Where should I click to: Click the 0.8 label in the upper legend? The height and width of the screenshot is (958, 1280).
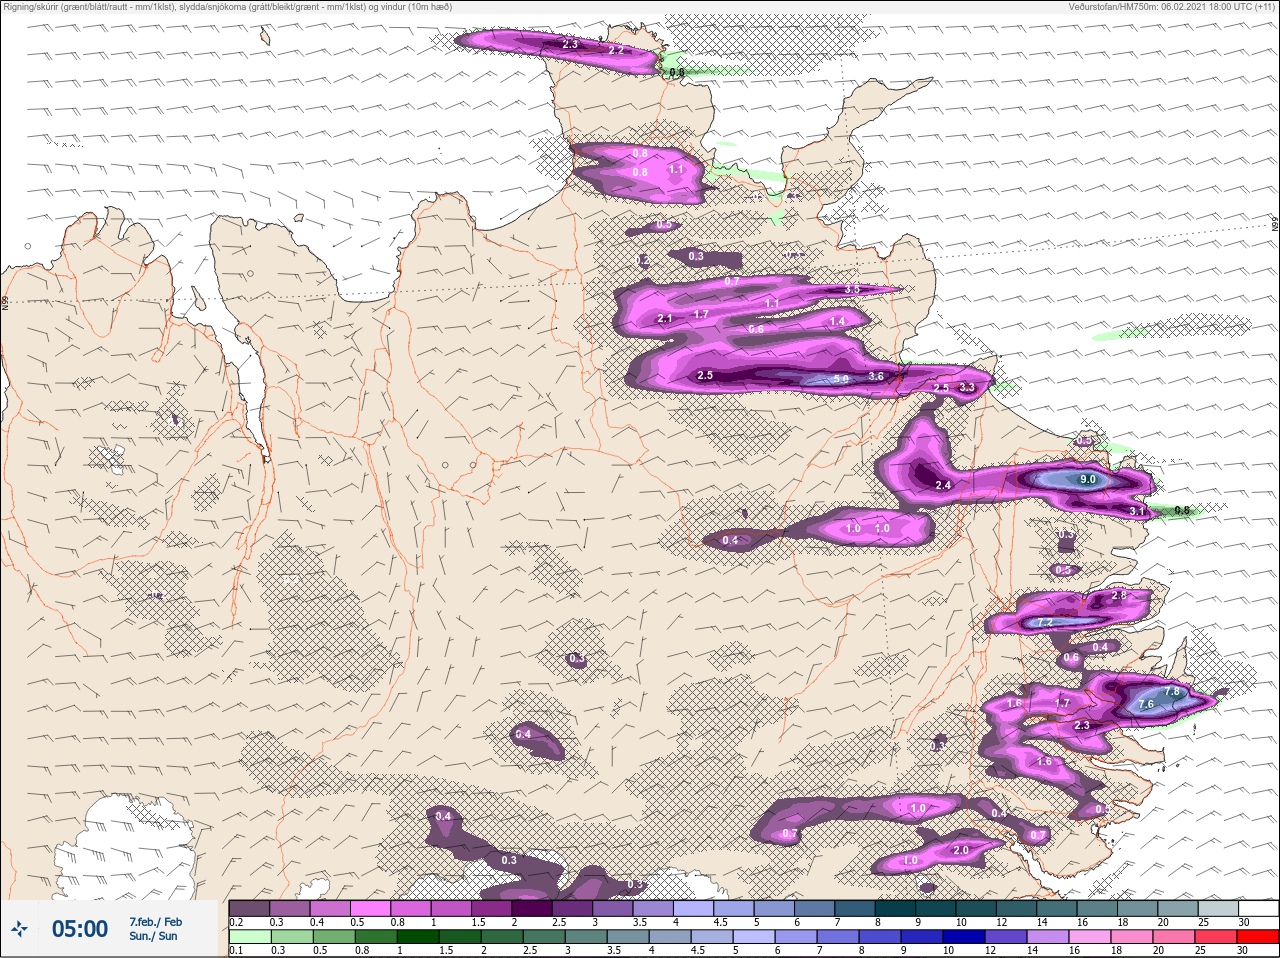tap(399, 922)
